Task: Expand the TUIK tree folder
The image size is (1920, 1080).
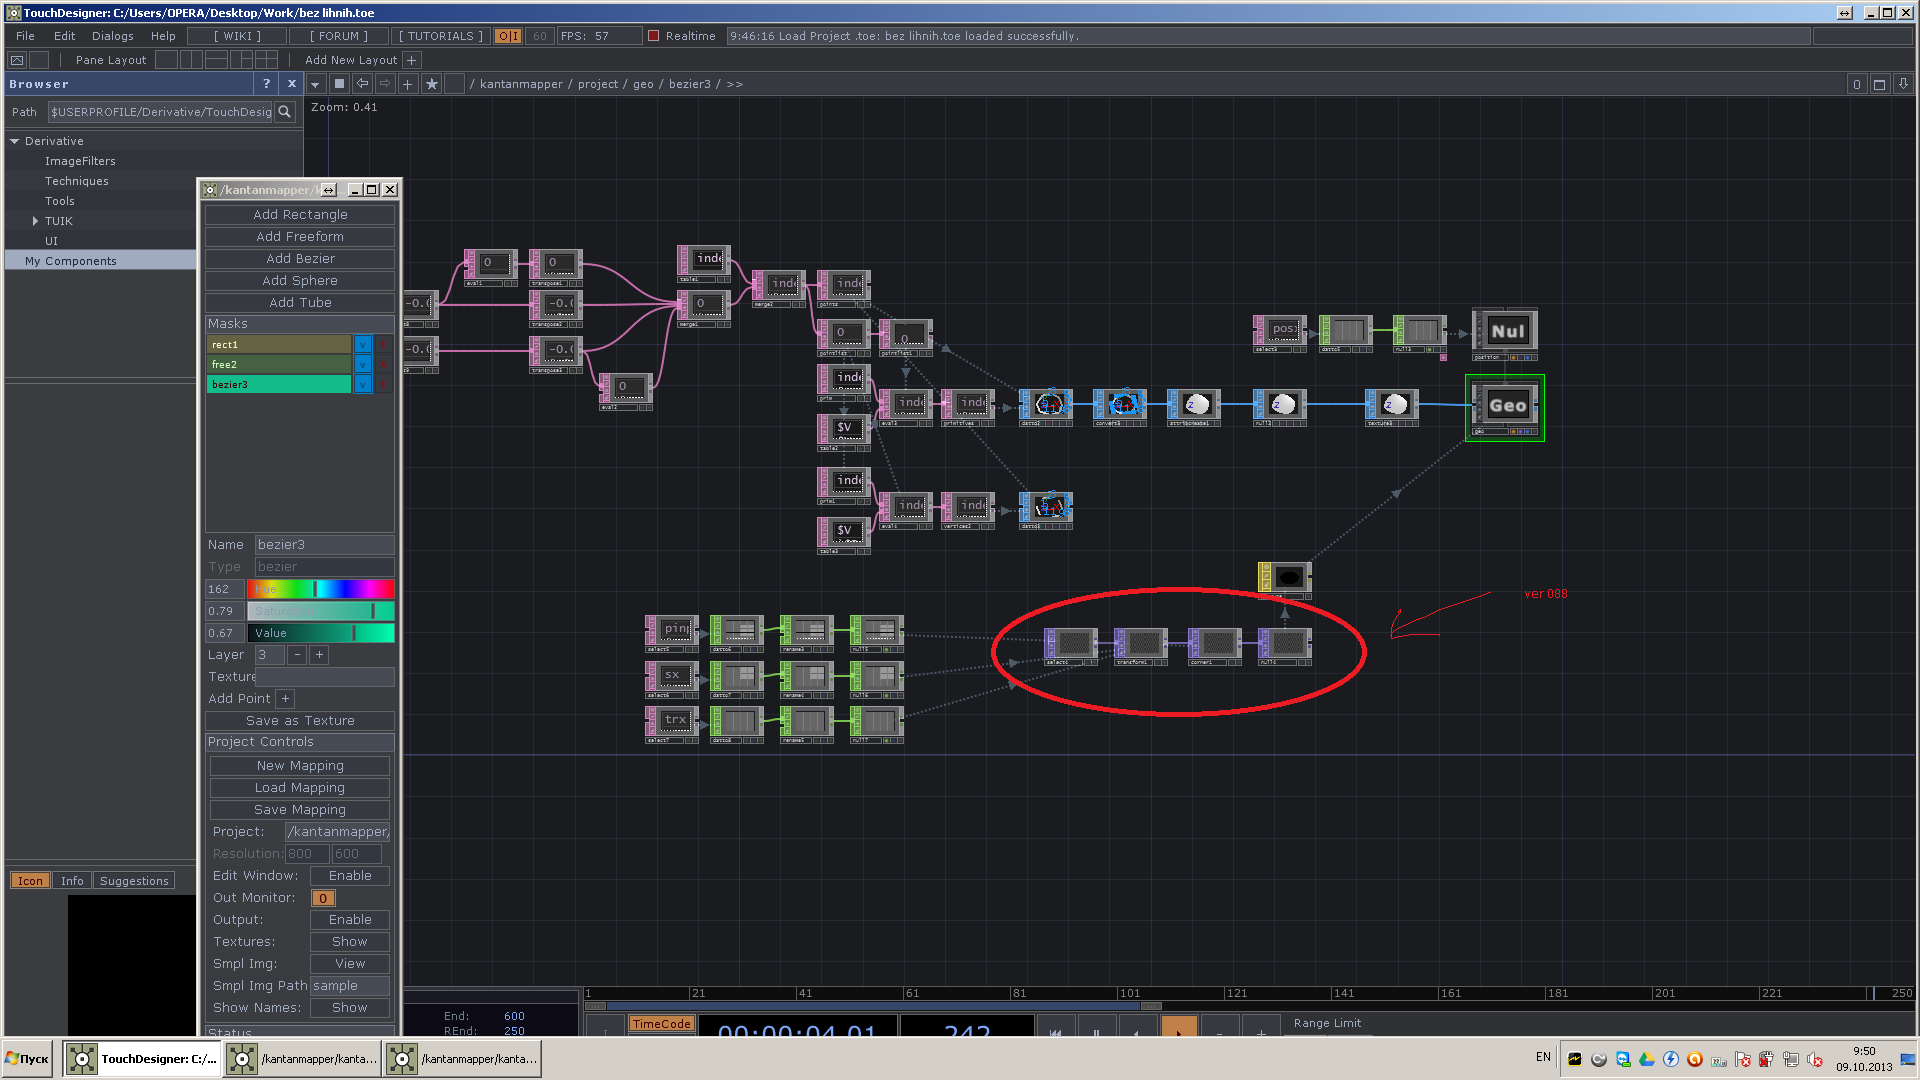Action: (x=35, y=221)
